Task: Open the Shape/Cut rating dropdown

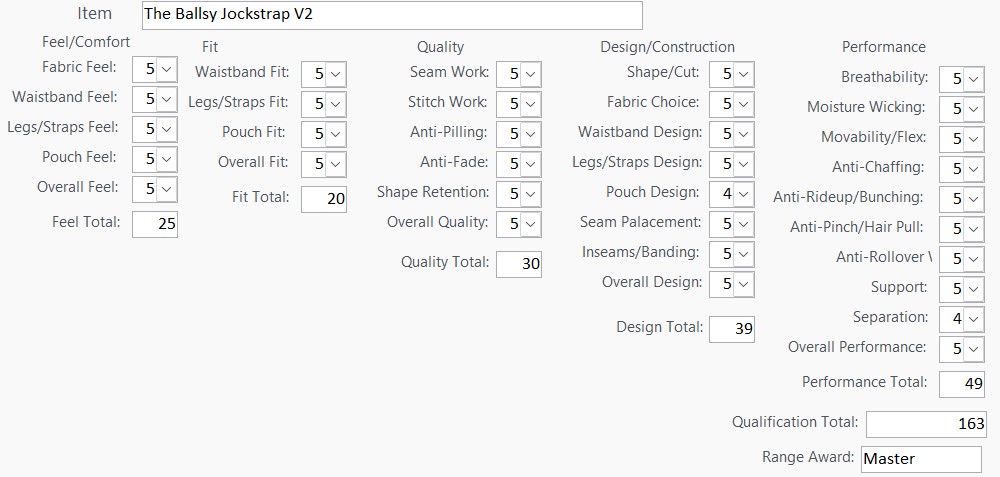Action: [x=743, y=74]
